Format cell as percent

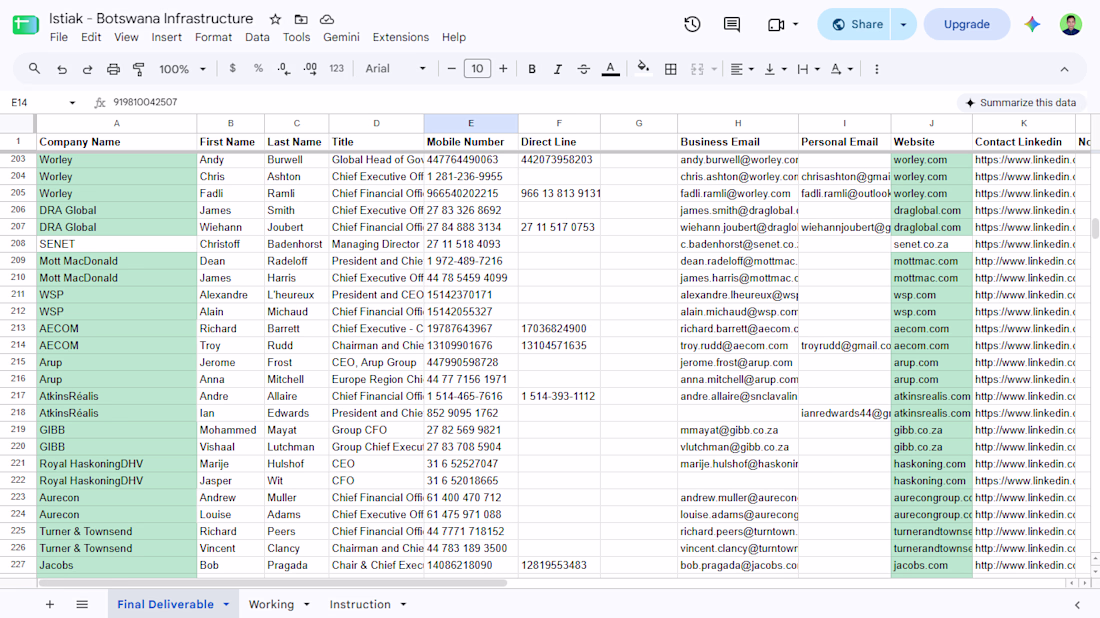click(258, 69)
